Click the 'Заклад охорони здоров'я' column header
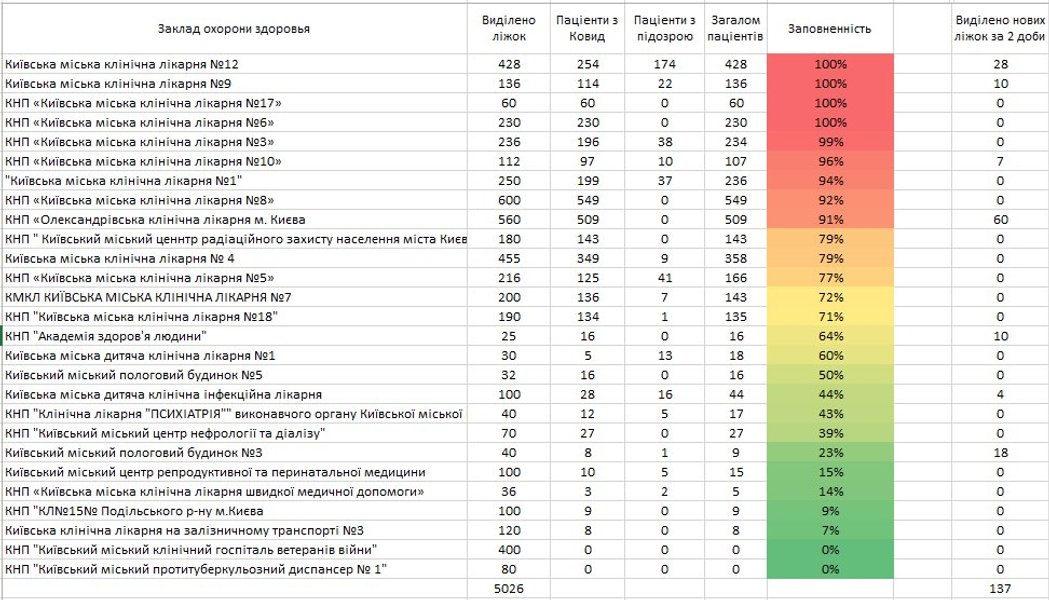Screen dimensions: 1049x600 [234, 29]
